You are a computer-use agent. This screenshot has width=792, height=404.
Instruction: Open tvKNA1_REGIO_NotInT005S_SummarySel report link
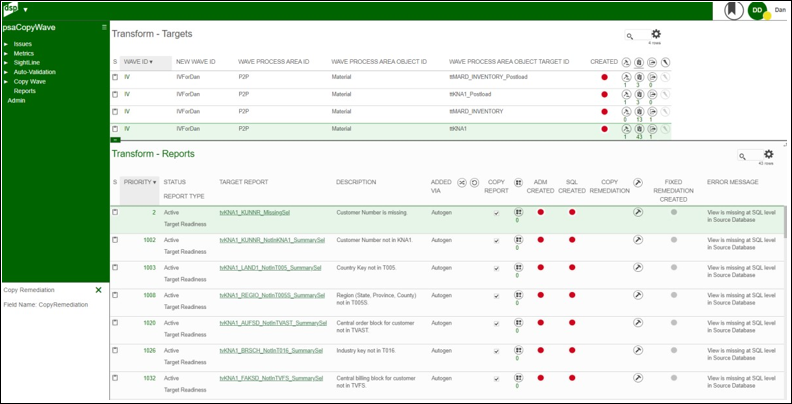click(x=272, y=295)
